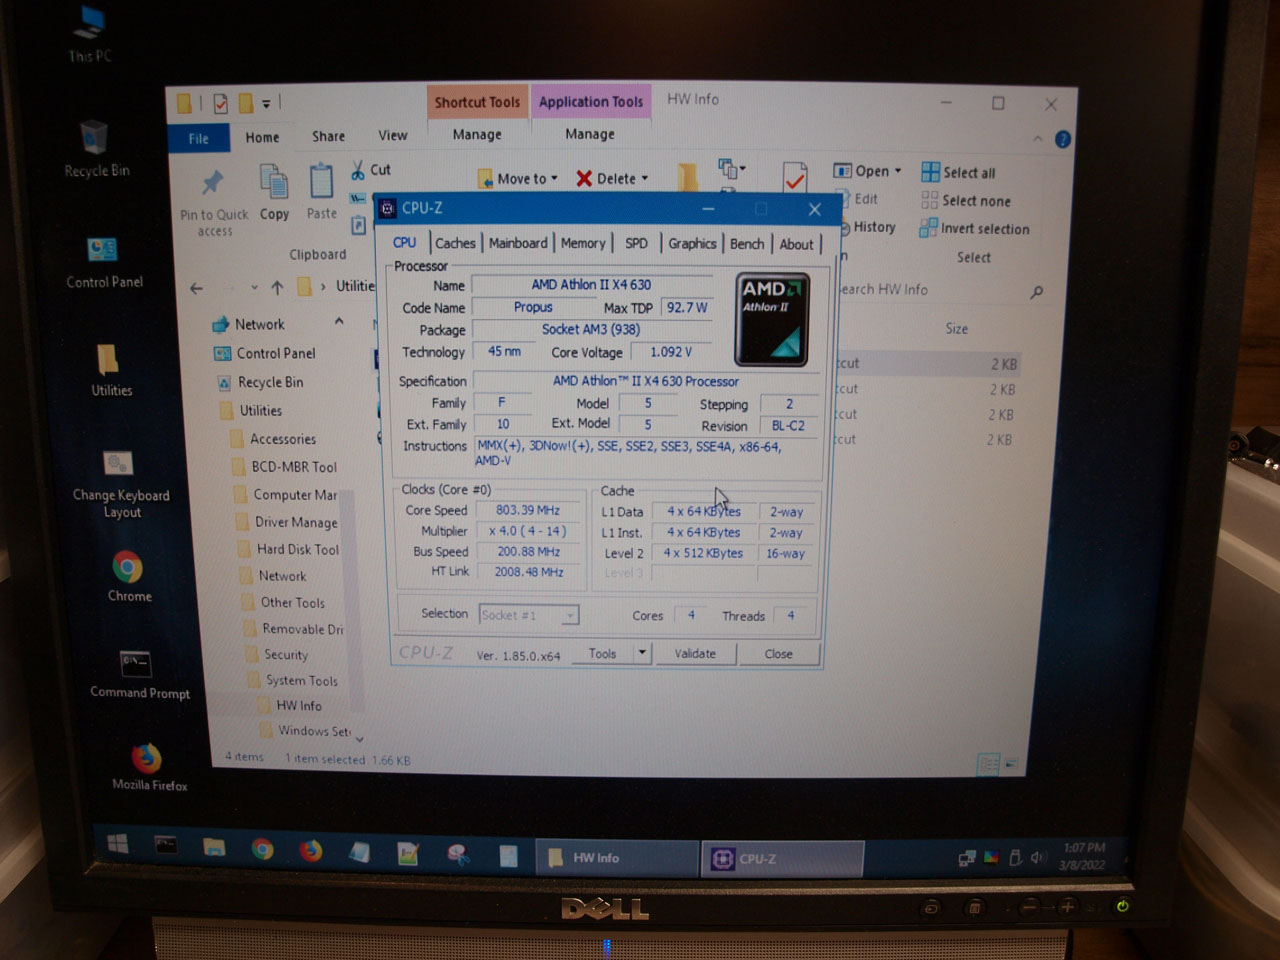Show the taskbar clock and date
The width and height of the screenshot is (1280, 960).
[x=1082, y=856]
